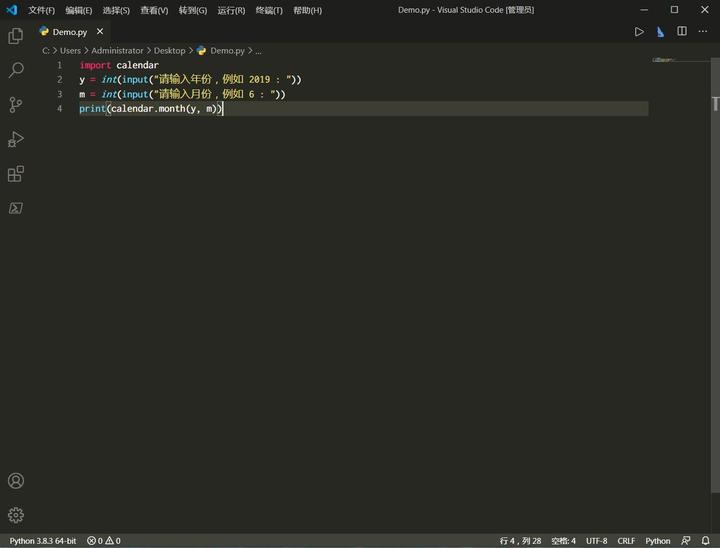Open the 转到(G) menu

(x=193, y=10)
